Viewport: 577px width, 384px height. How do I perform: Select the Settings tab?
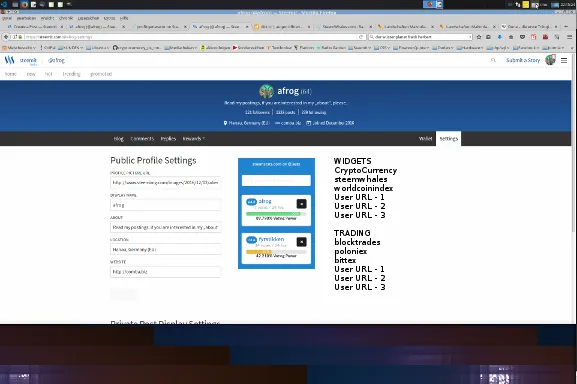[449, 139]
